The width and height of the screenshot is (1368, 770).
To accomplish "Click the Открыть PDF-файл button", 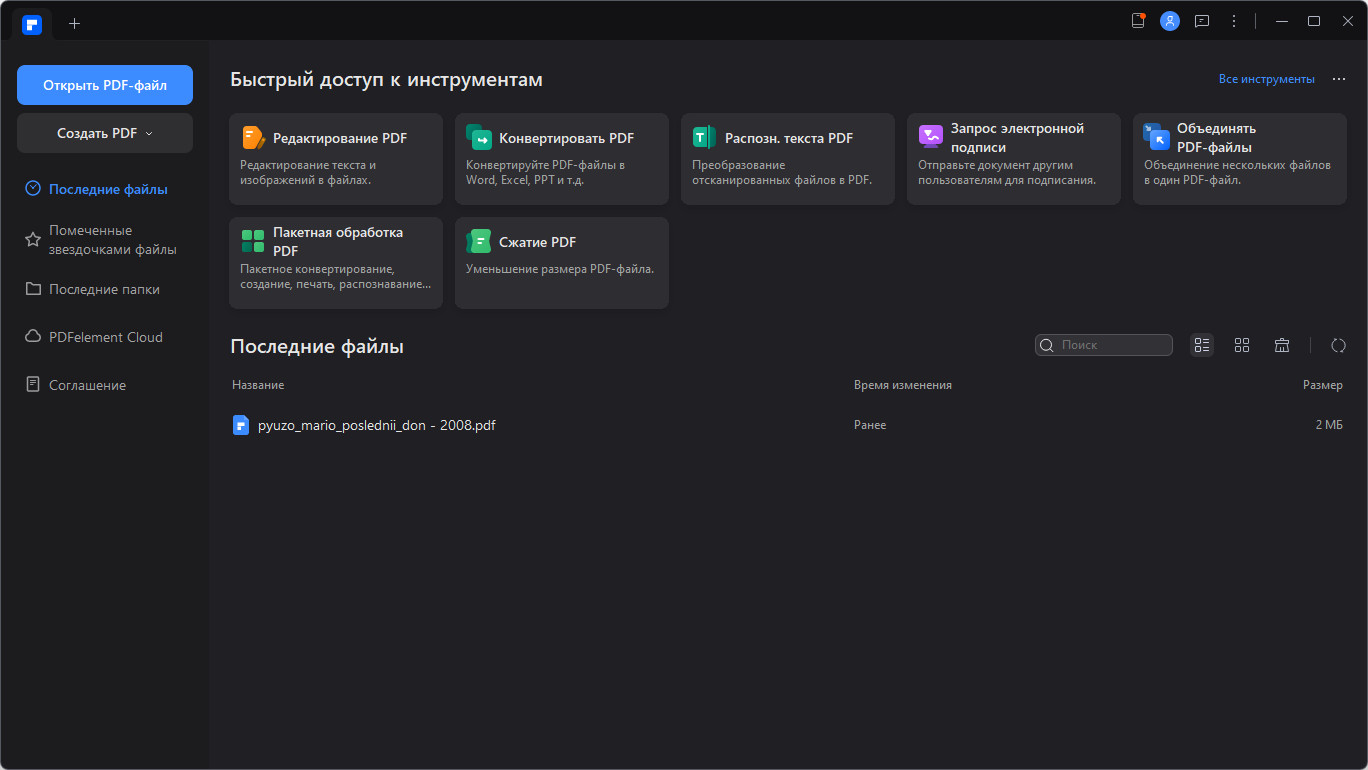I will tap(105, 85).
